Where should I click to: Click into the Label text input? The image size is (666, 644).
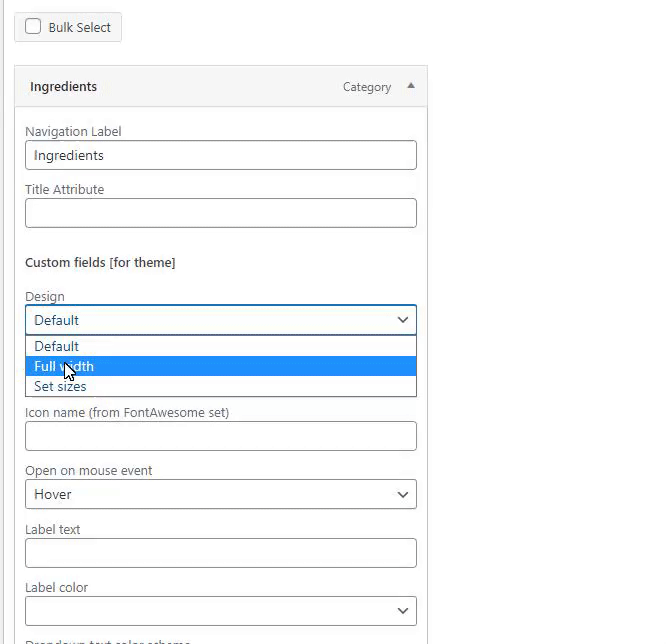[220, 553]
